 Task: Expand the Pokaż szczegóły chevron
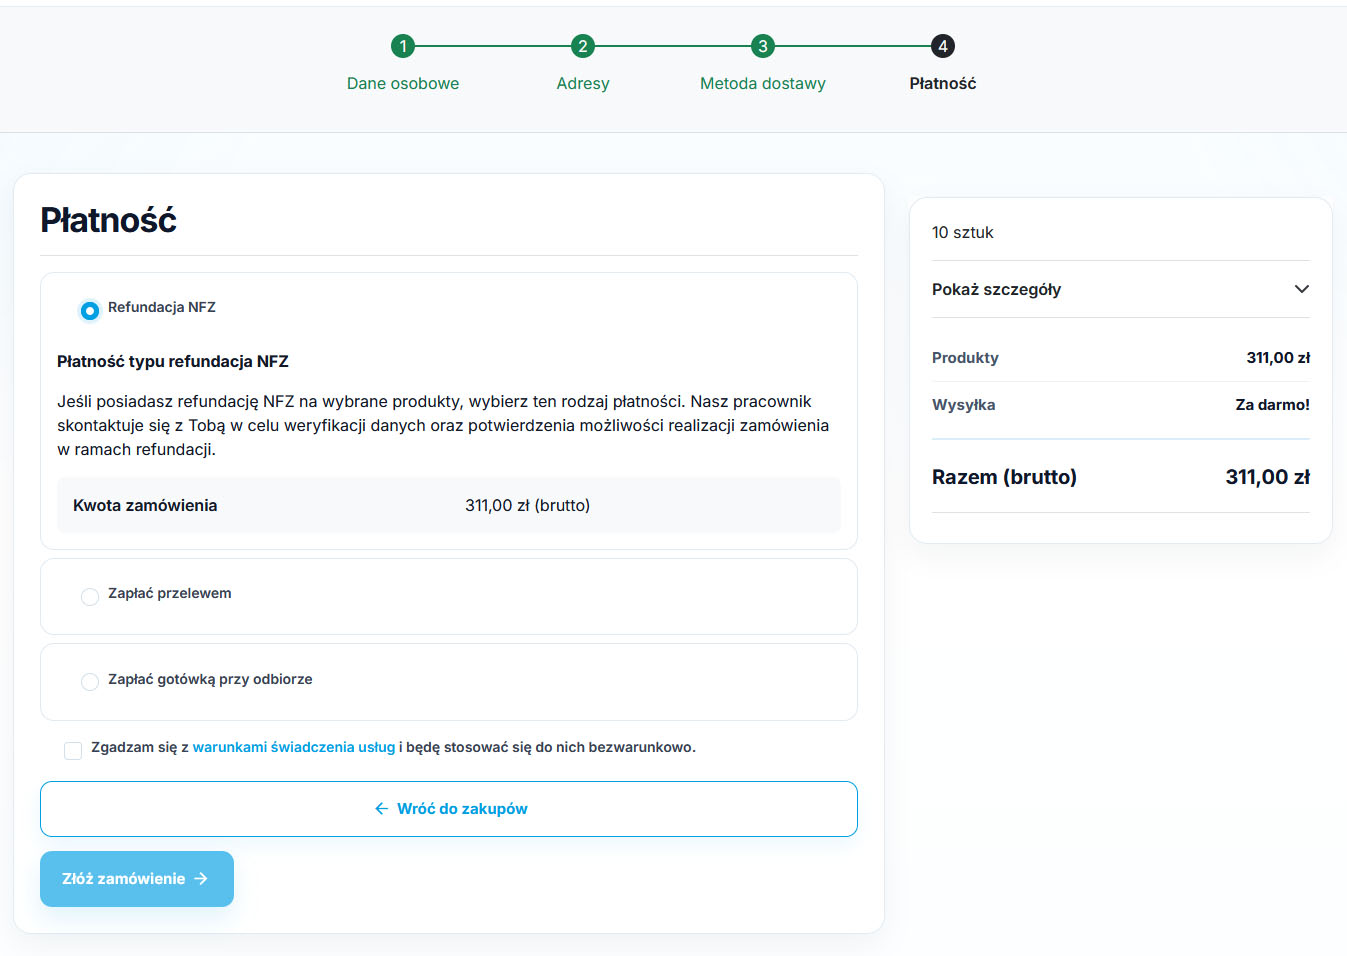tap(1301, 289)
